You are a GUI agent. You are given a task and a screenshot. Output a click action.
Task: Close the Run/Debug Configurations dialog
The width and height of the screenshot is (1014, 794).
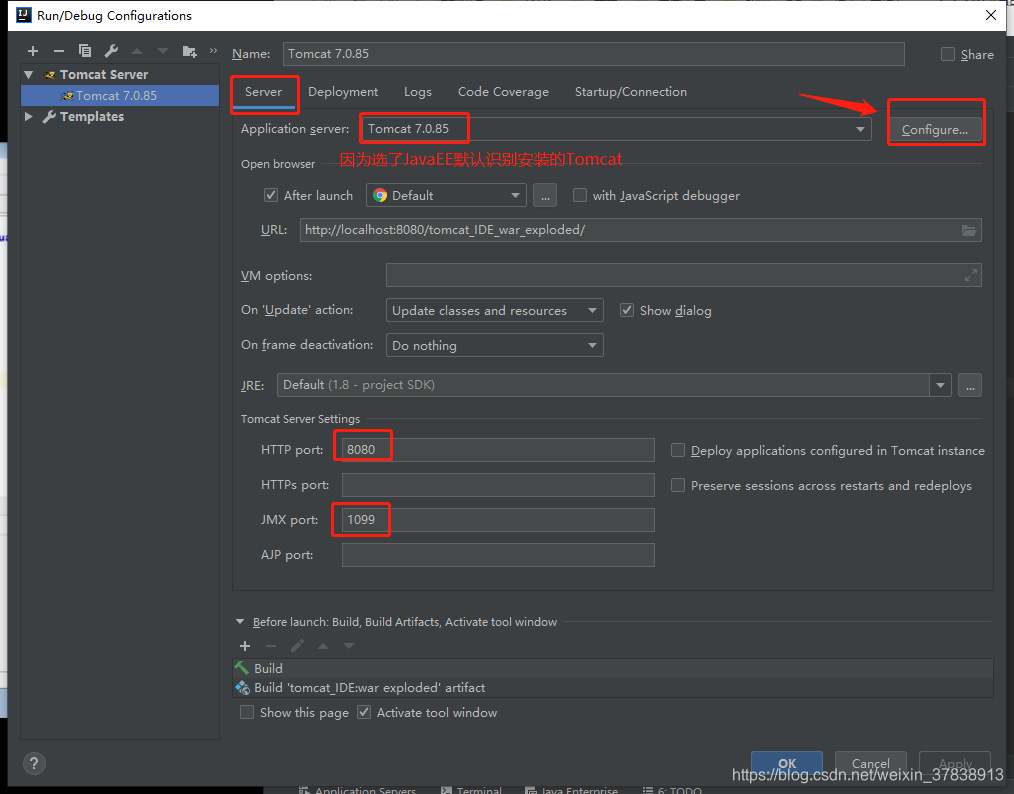[991, 16]
